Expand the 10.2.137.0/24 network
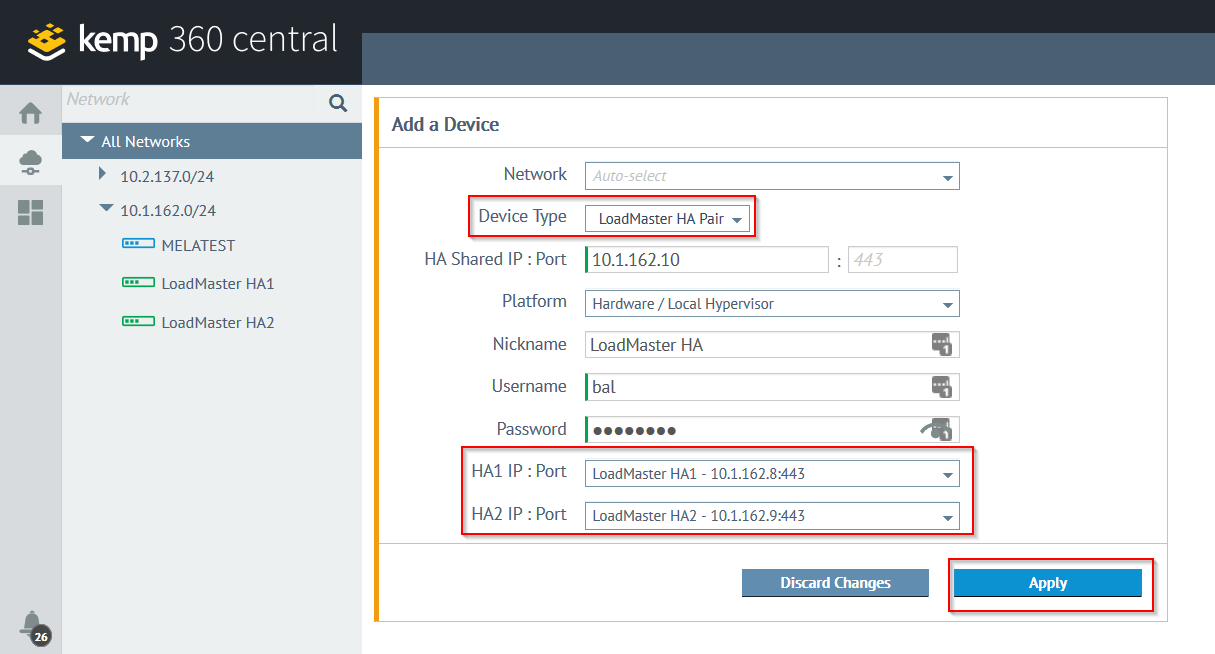This screenshot has height=654, width=1215. 102,174
